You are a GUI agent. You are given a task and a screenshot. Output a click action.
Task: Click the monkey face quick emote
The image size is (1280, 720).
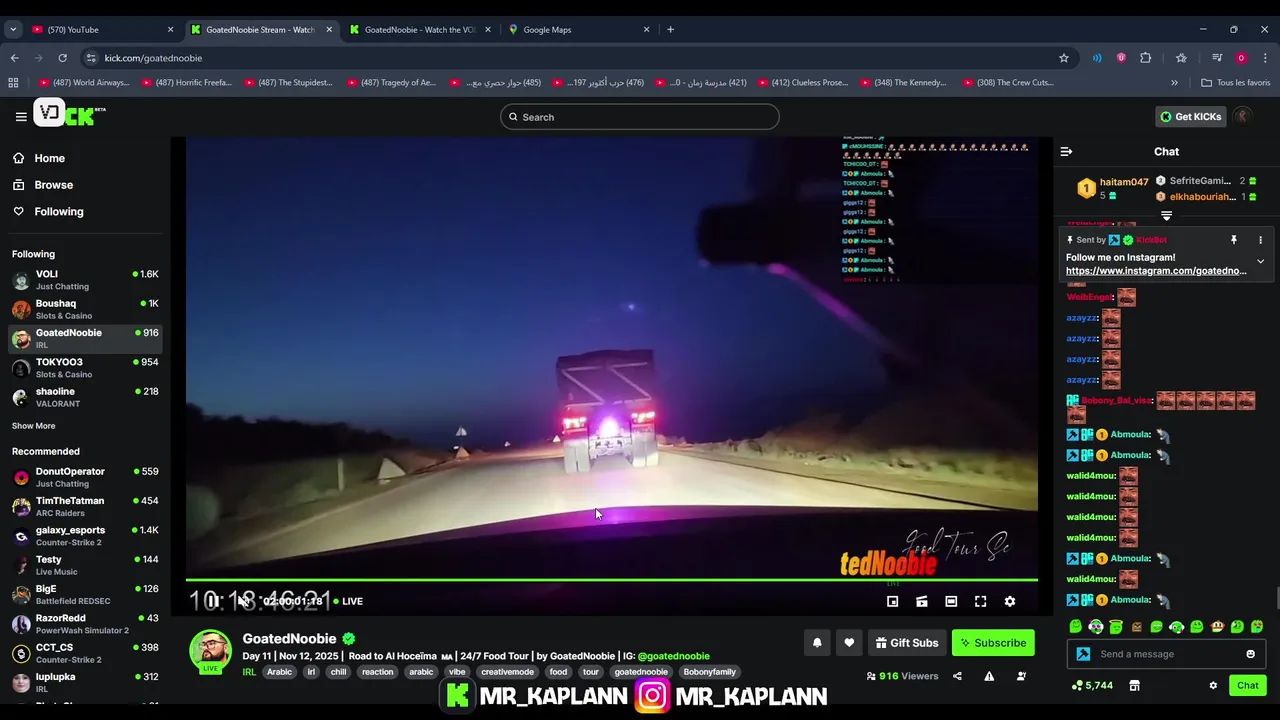pyautogui.click(x=1217, y=627)
